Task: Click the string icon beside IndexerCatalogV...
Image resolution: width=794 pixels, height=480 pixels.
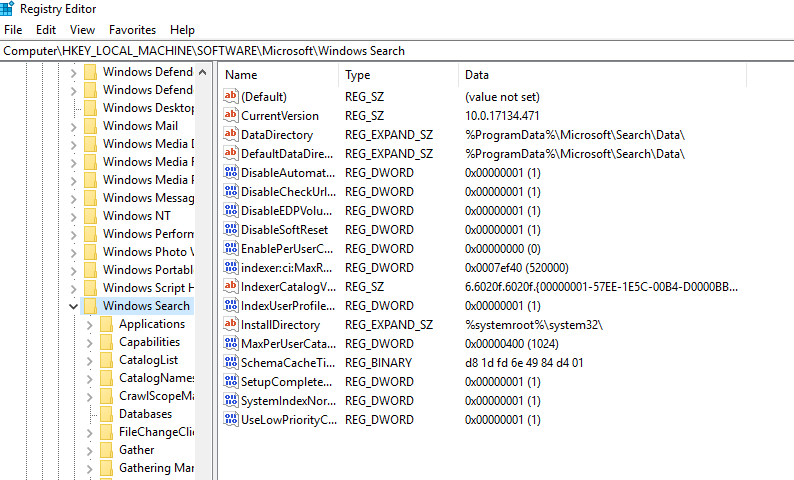Action: pyautogui.click(x=231, y=286)
